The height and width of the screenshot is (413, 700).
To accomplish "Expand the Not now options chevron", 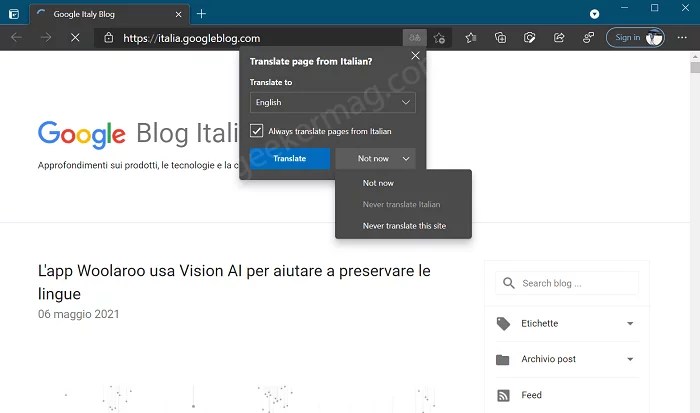I will point(406,159).
